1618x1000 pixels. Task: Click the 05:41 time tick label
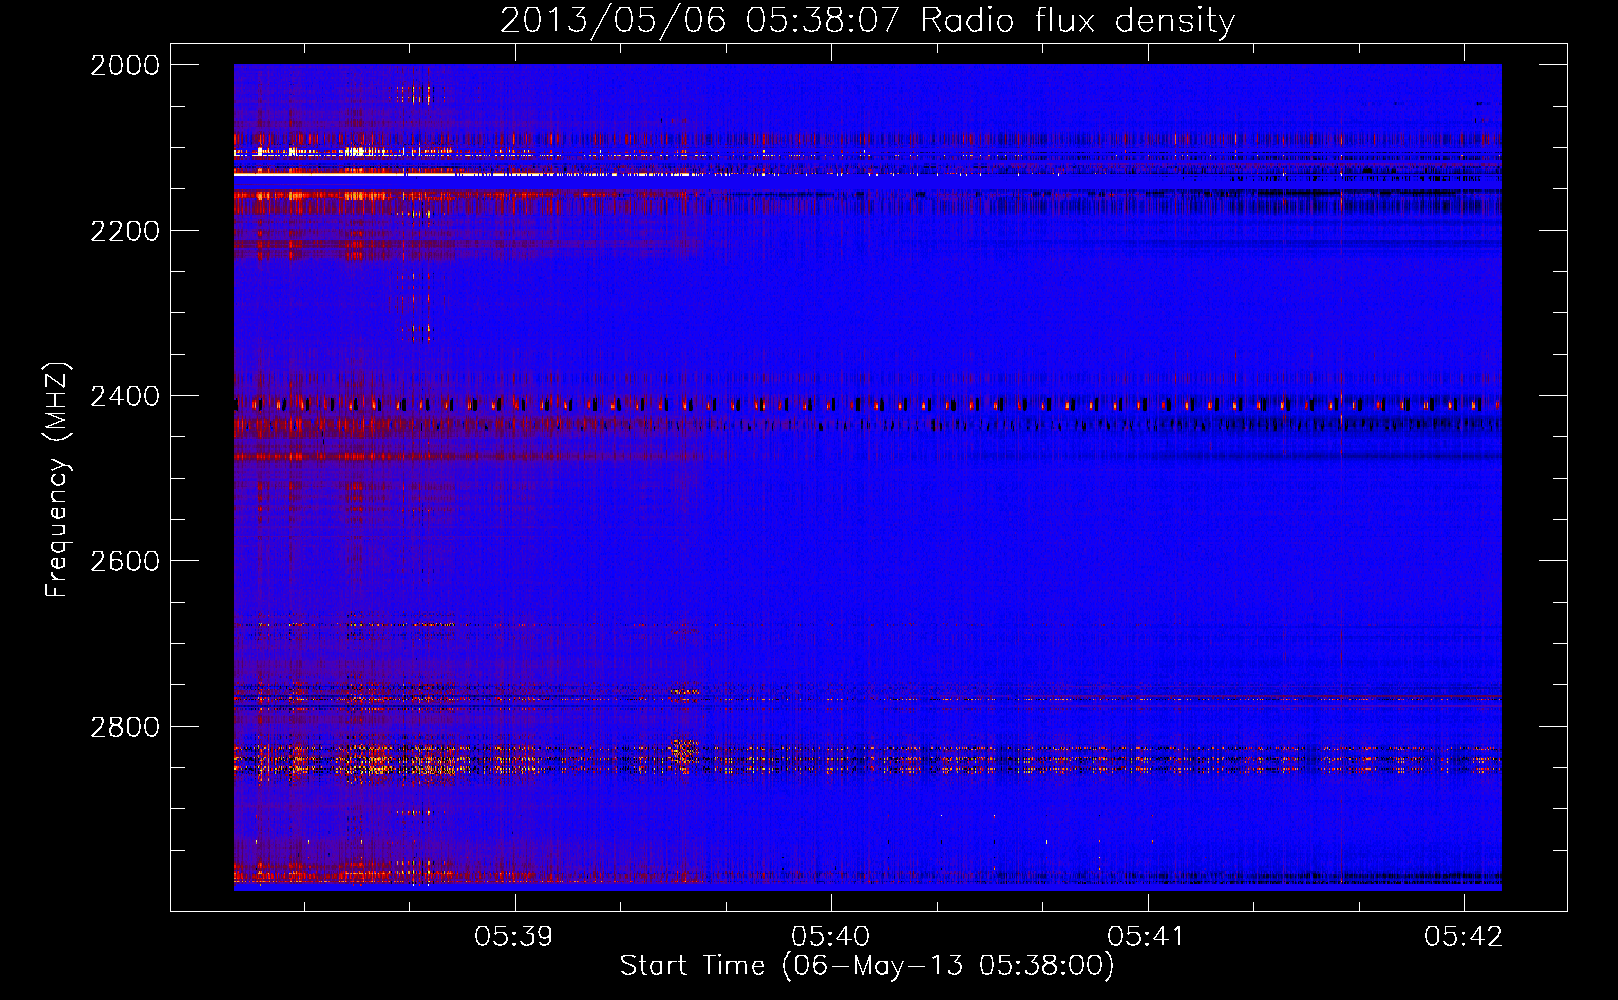1147,937
